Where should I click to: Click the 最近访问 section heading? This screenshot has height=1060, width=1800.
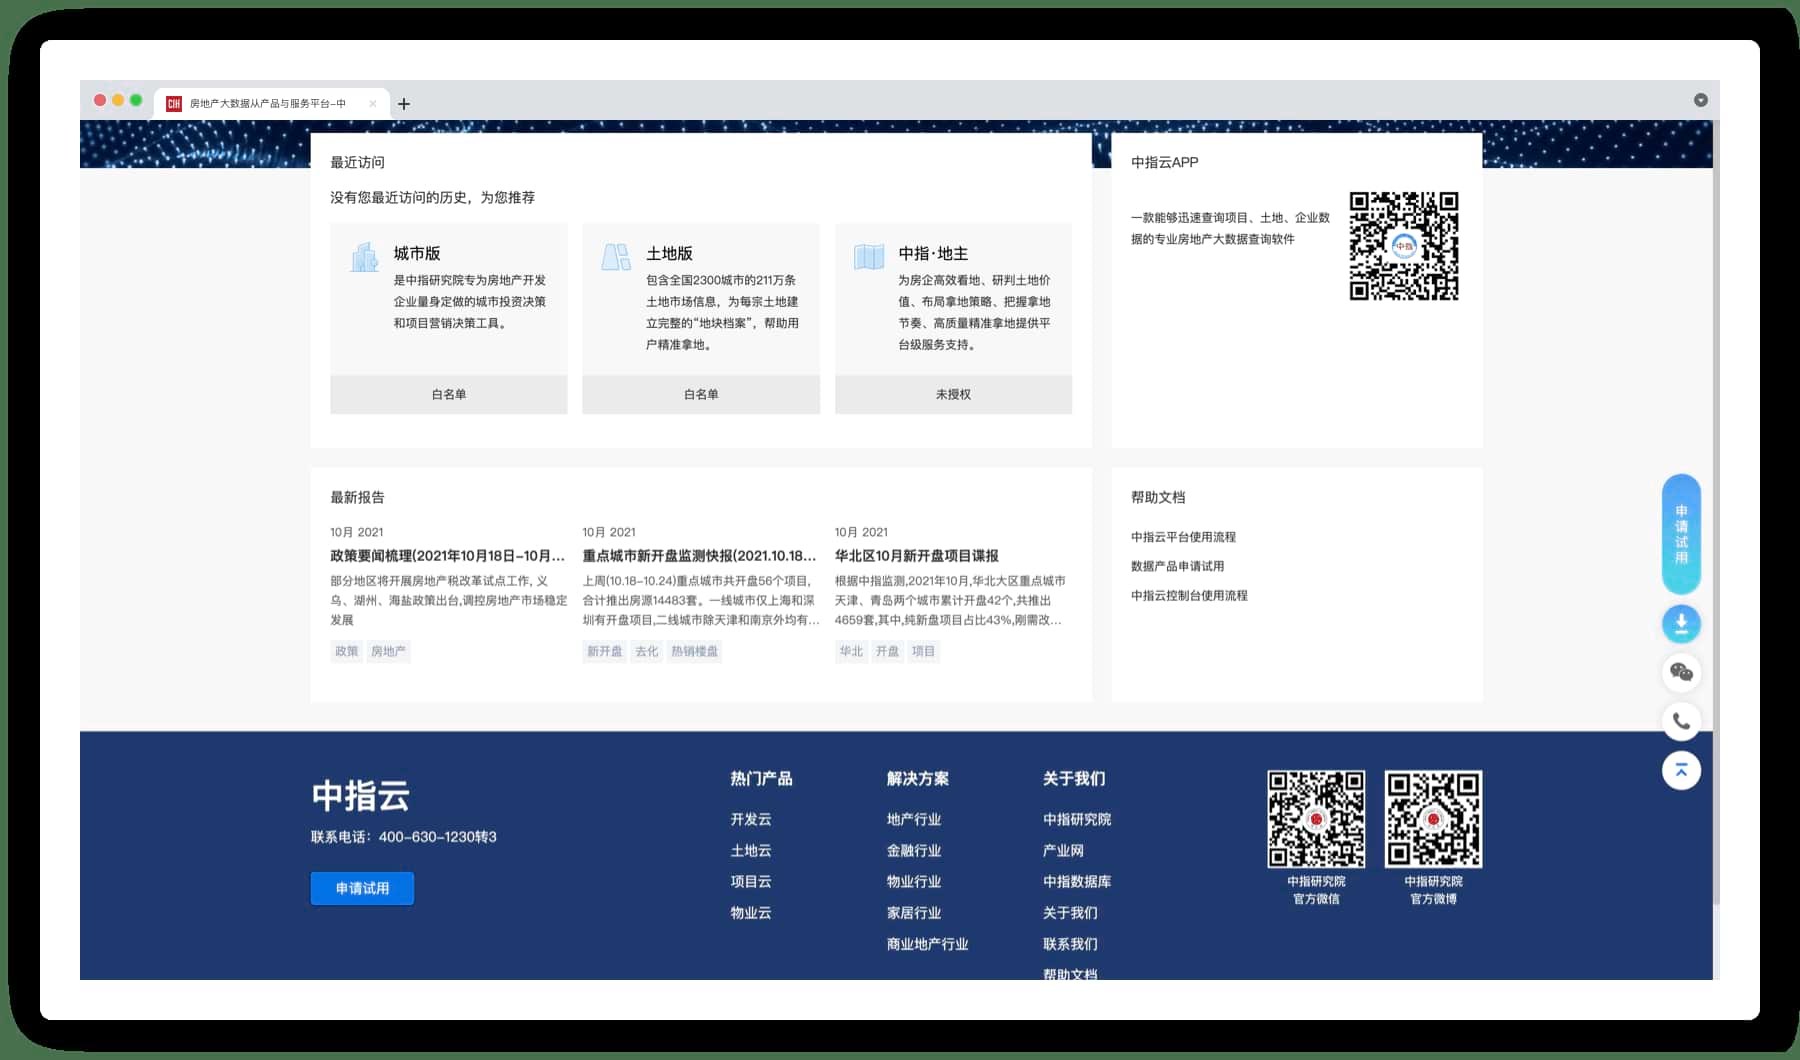click(x=357, y=162)
